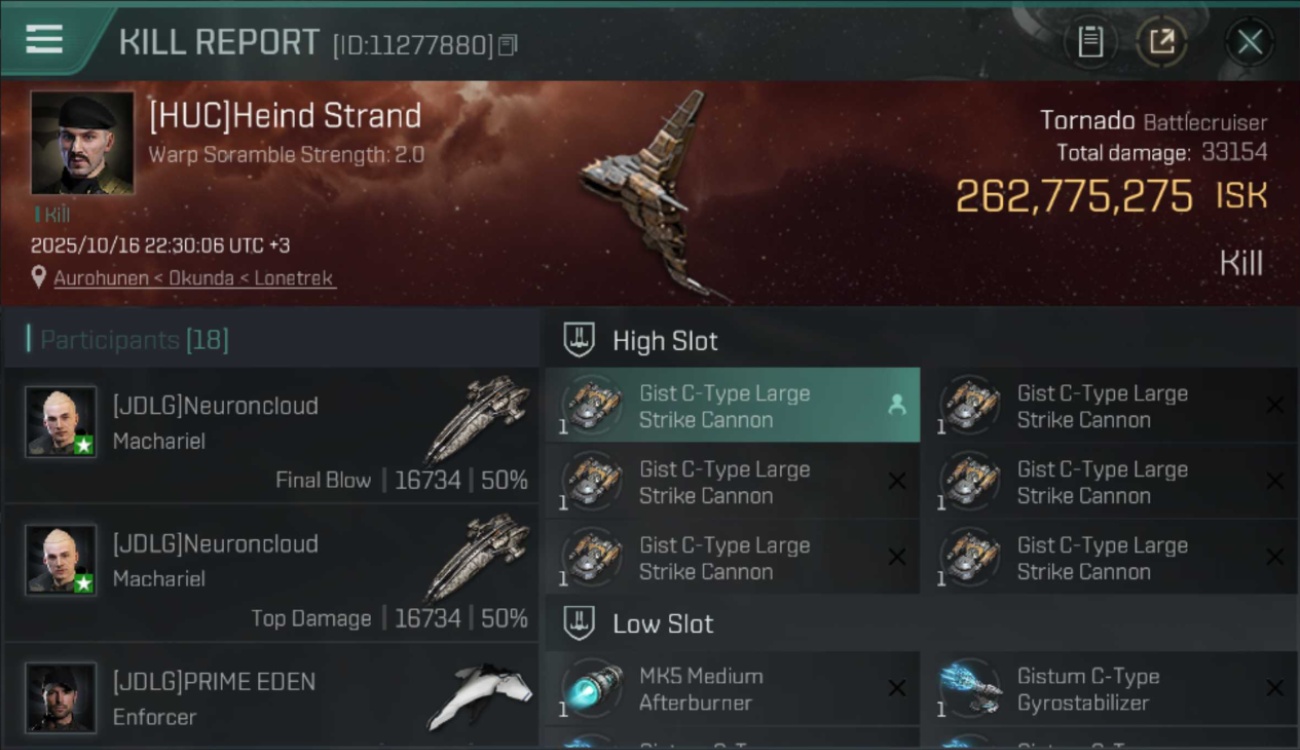Open the Participants [18] list header
This screenshot has width=1300, height=750.
click(x=134, y=340)
